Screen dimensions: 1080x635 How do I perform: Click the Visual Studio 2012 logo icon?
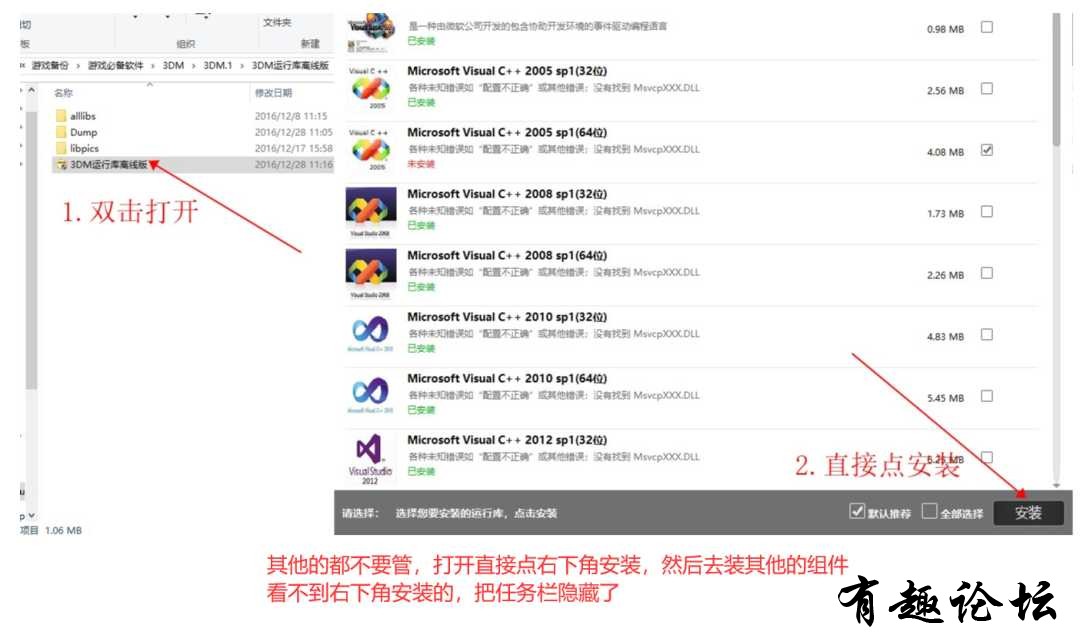pos(370,458)
